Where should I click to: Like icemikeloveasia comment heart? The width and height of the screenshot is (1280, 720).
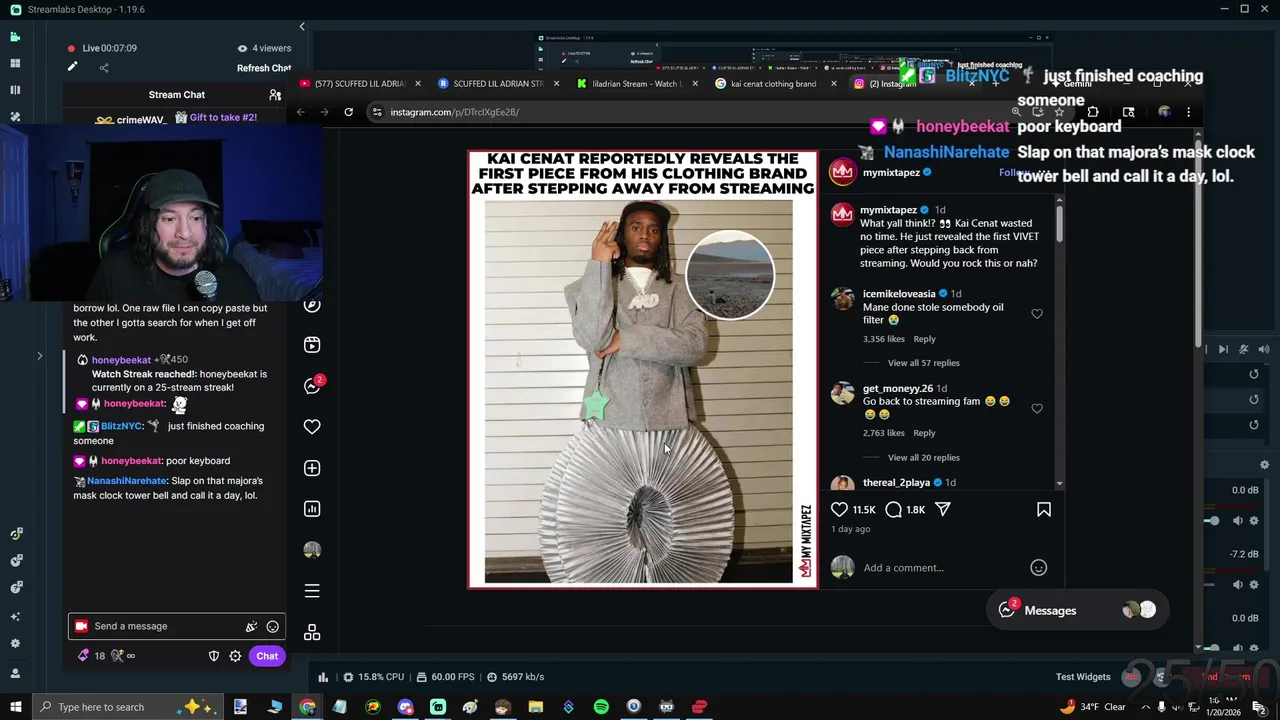[x=1037, y=314]
